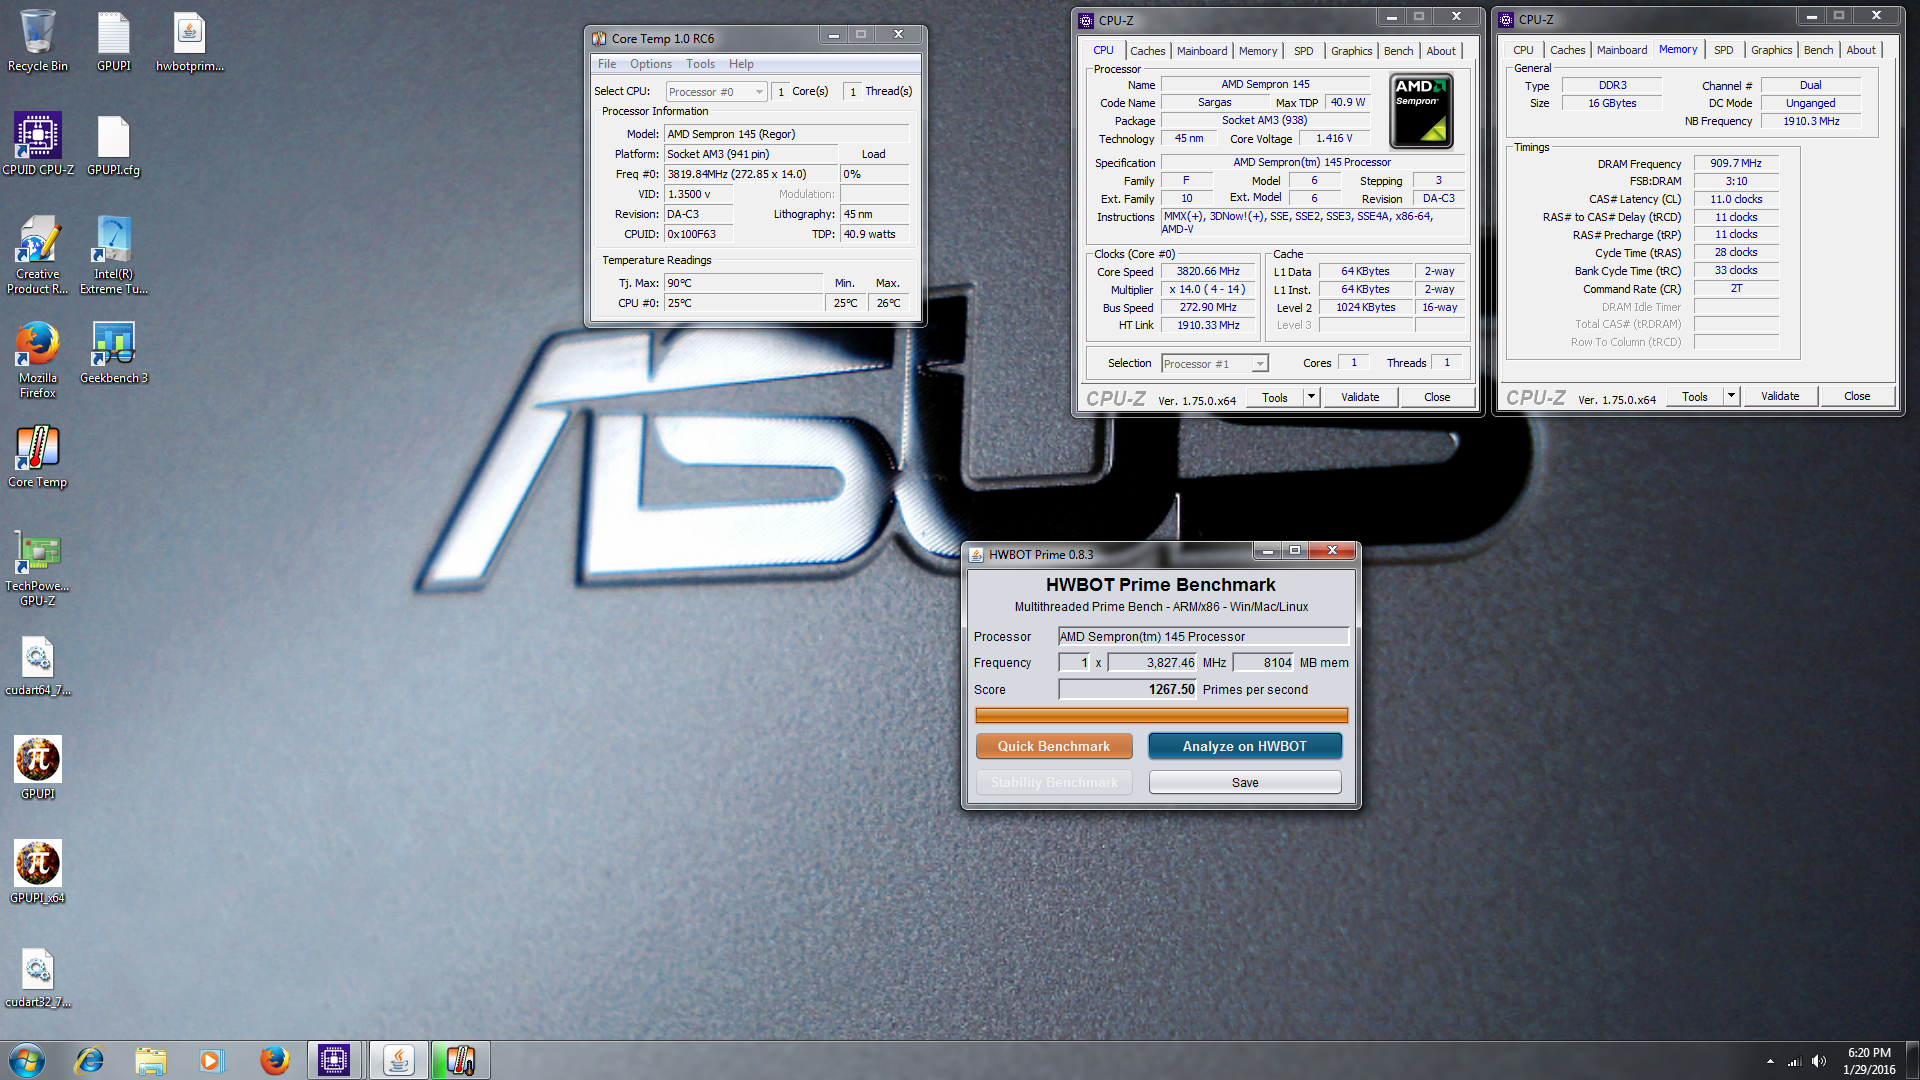Open the cudart32_7 file icon
The width and height of the screenshot is (1920, 1080).
pos(38,976)
